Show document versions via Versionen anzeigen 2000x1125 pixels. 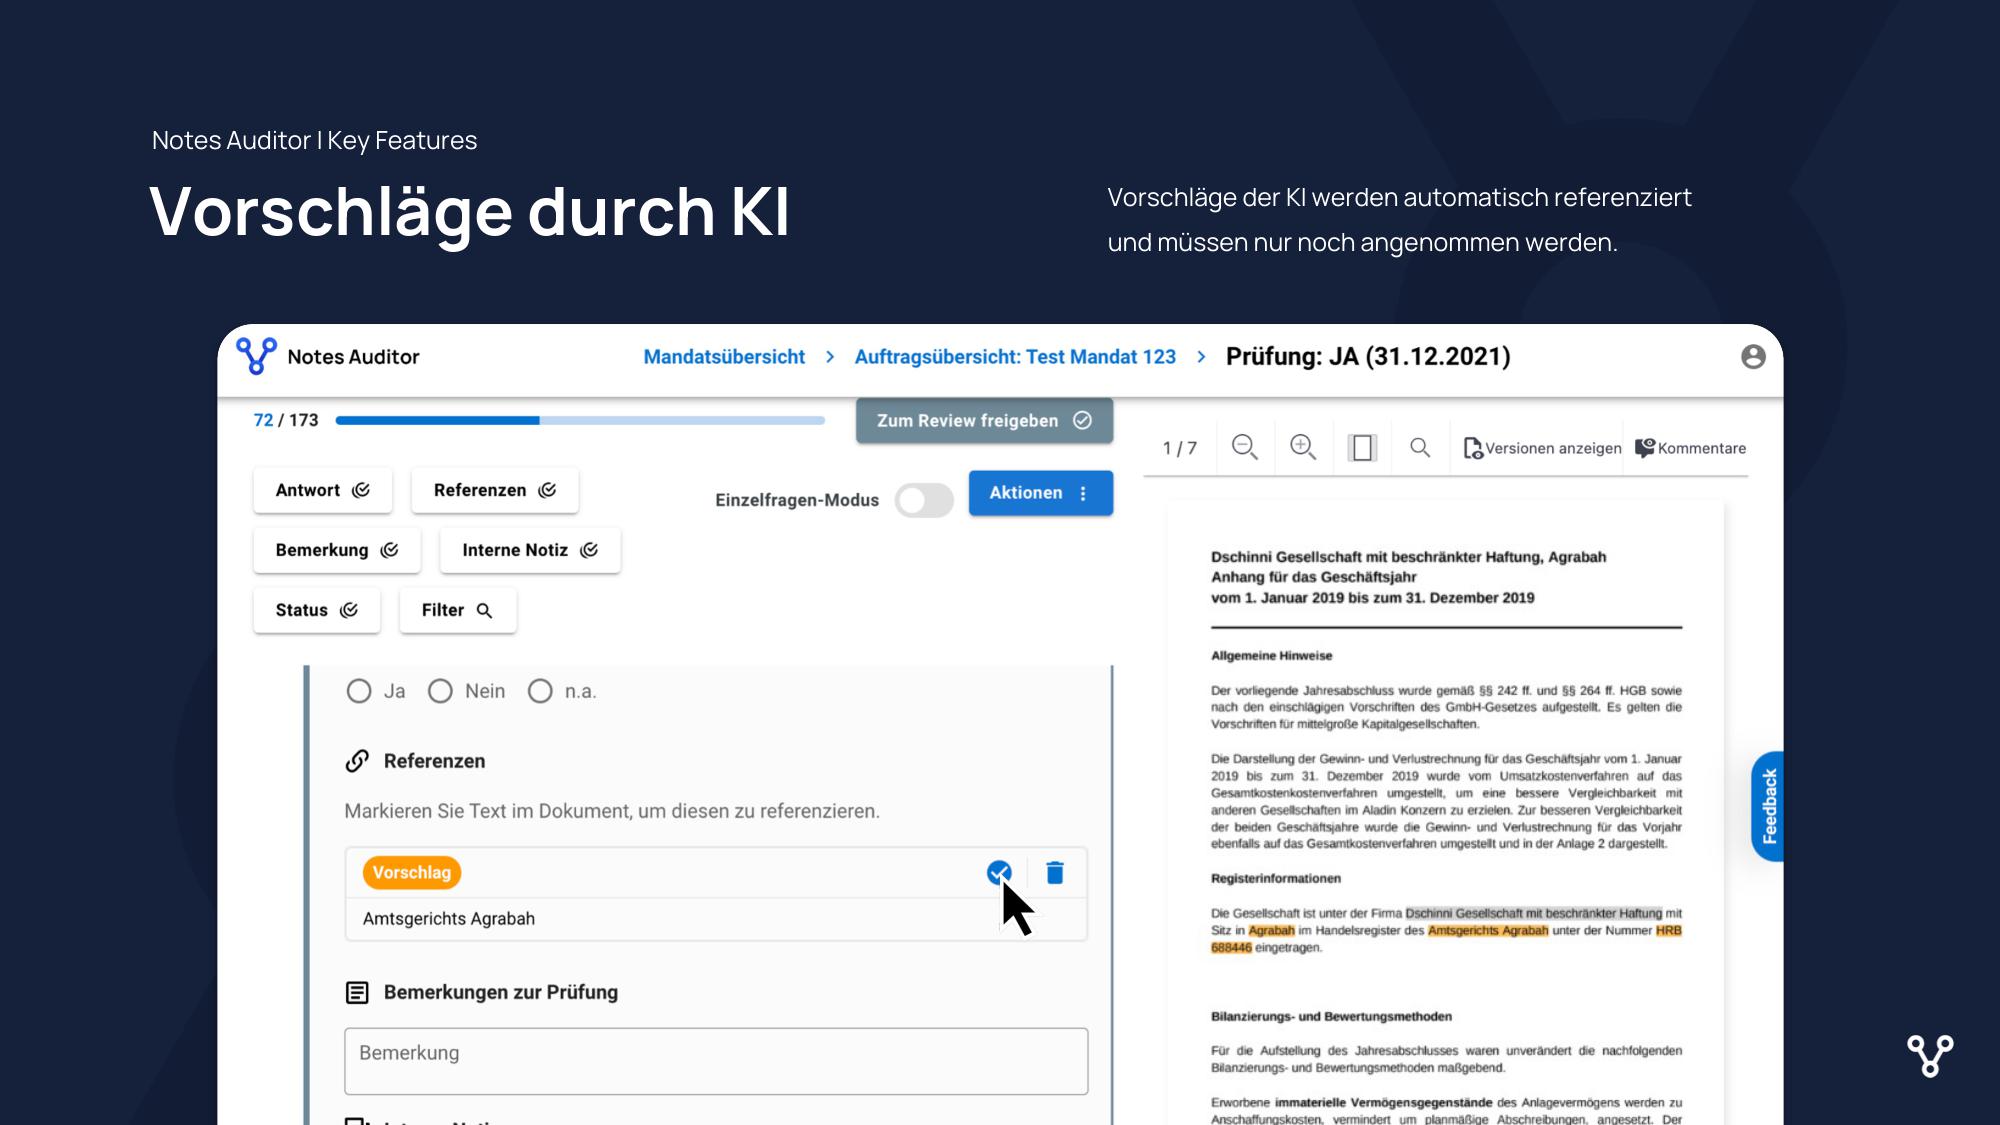[x=1542, y=448]
